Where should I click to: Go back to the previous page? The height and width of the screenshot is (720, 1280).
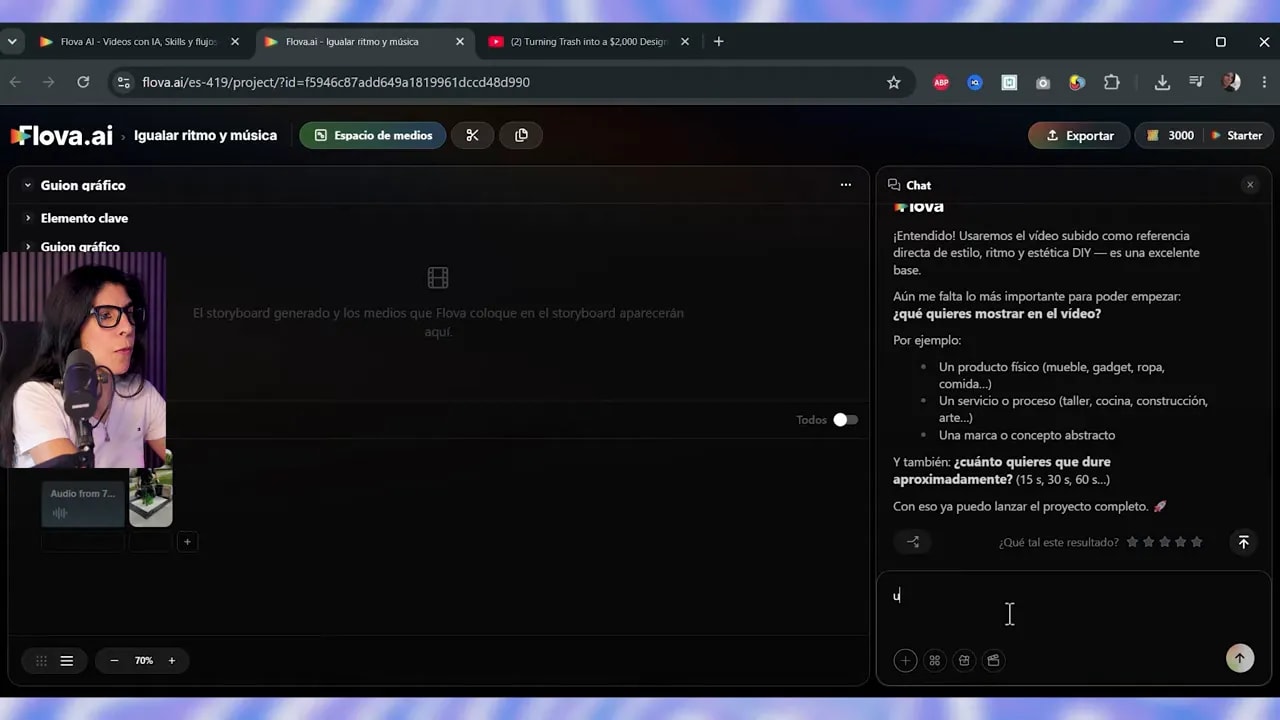[15, 82]
